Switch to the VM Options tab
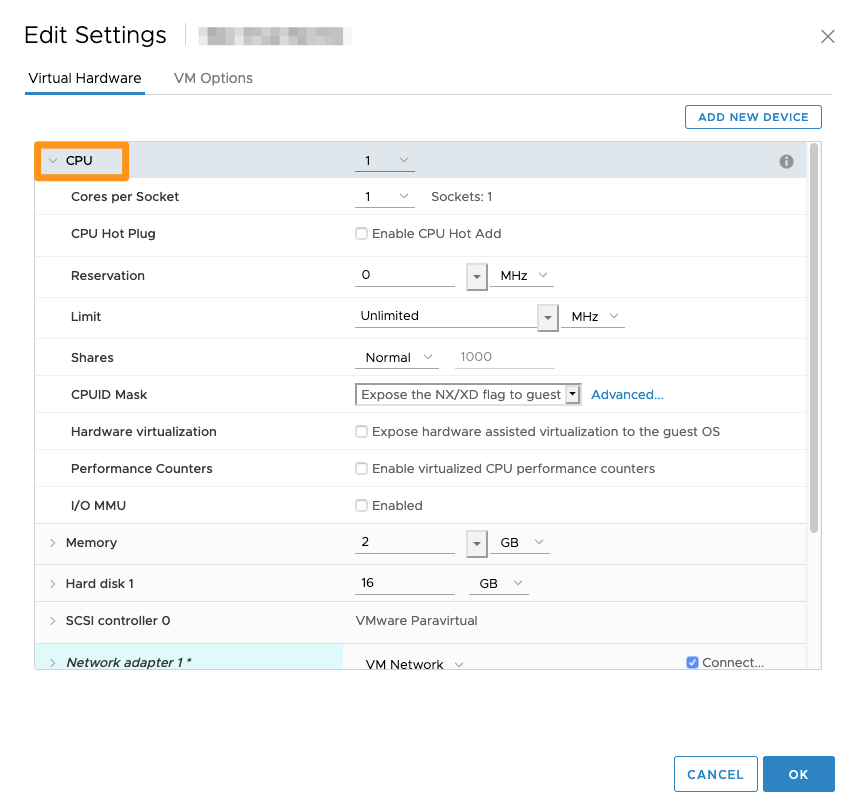Screen dimensions: 857x811 (x=213, y=78)
